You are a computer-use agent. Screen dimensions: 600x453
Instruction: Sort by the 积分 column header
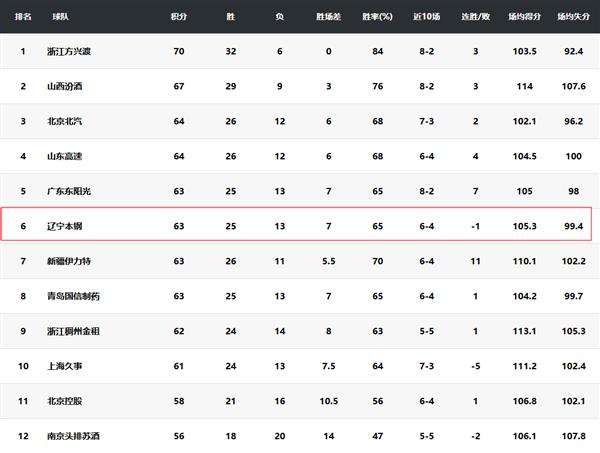point(178,17)
